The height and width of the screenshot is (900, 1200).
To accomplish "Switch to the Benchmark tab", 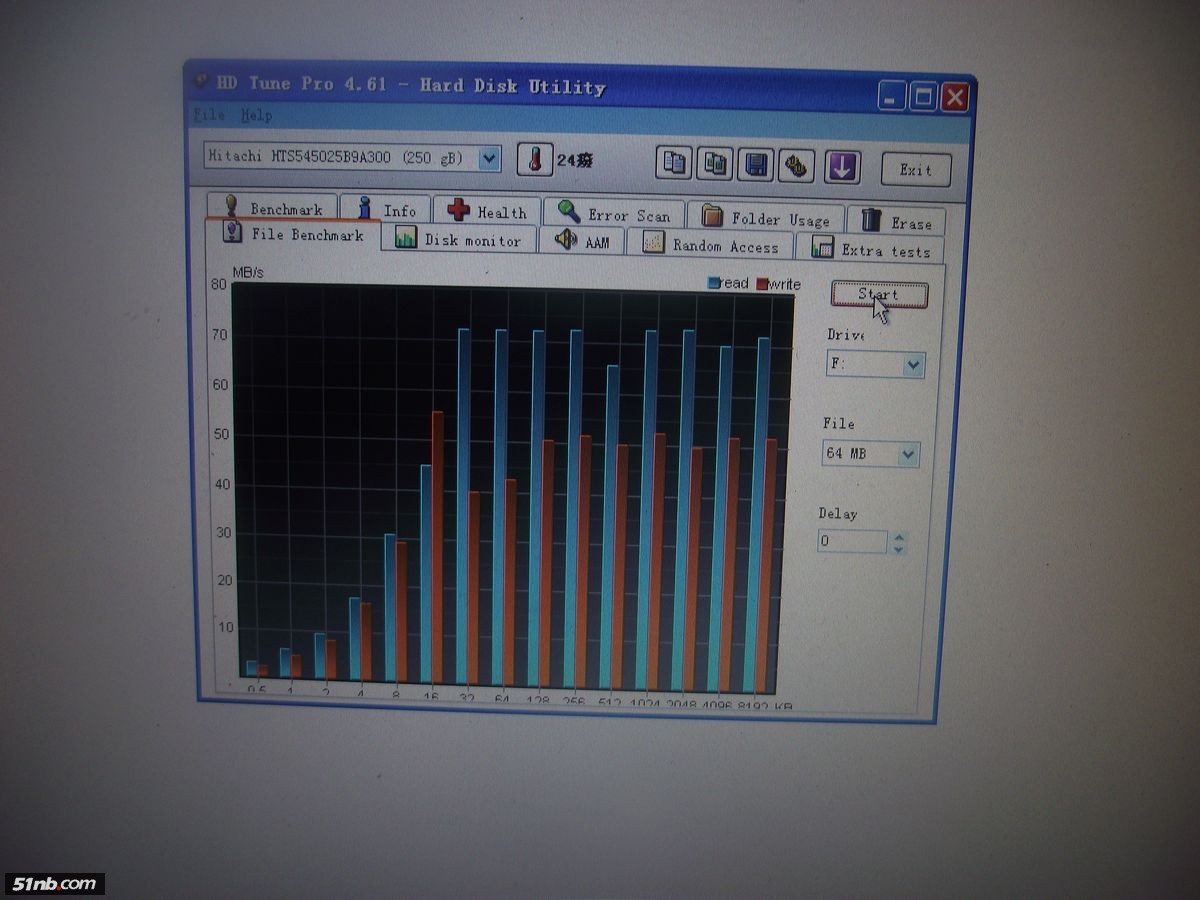I will [273, 208].
